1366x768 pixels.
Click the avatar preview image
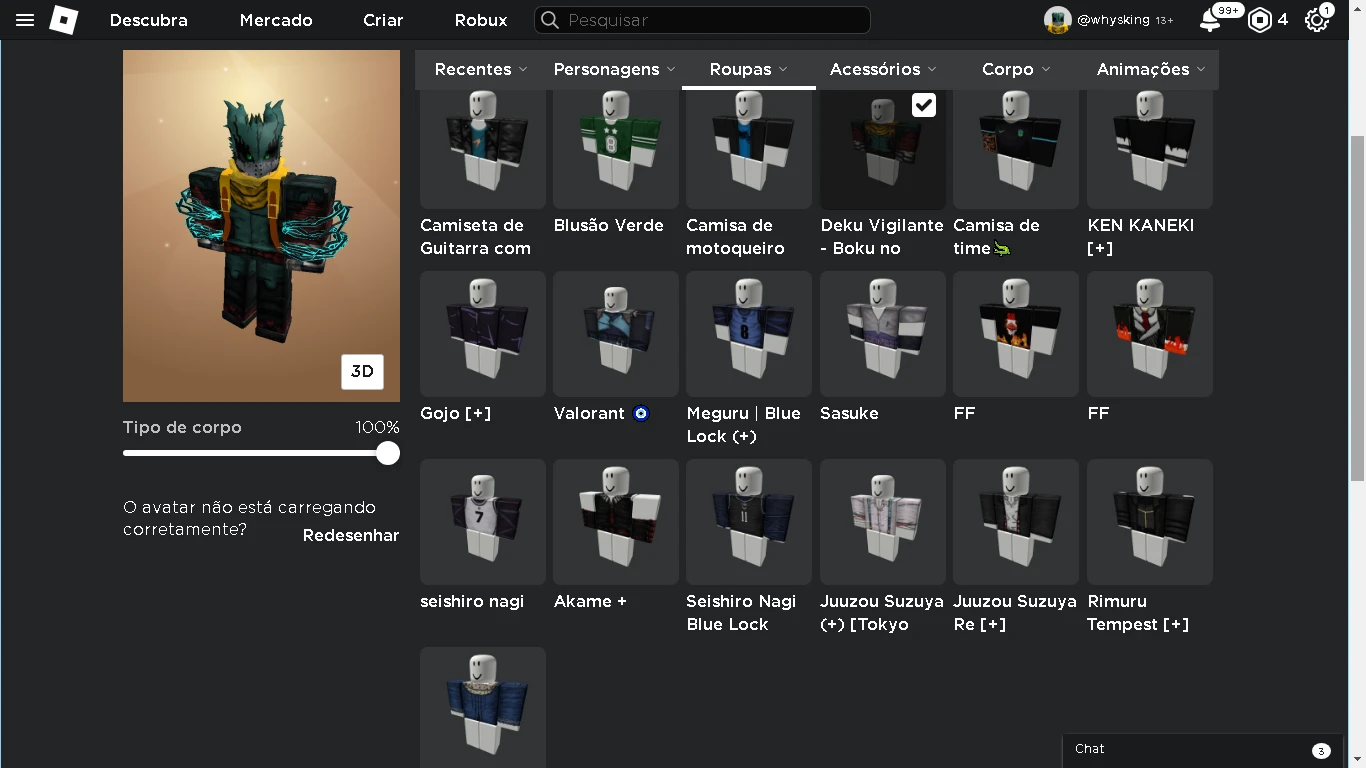pos(261,226)
